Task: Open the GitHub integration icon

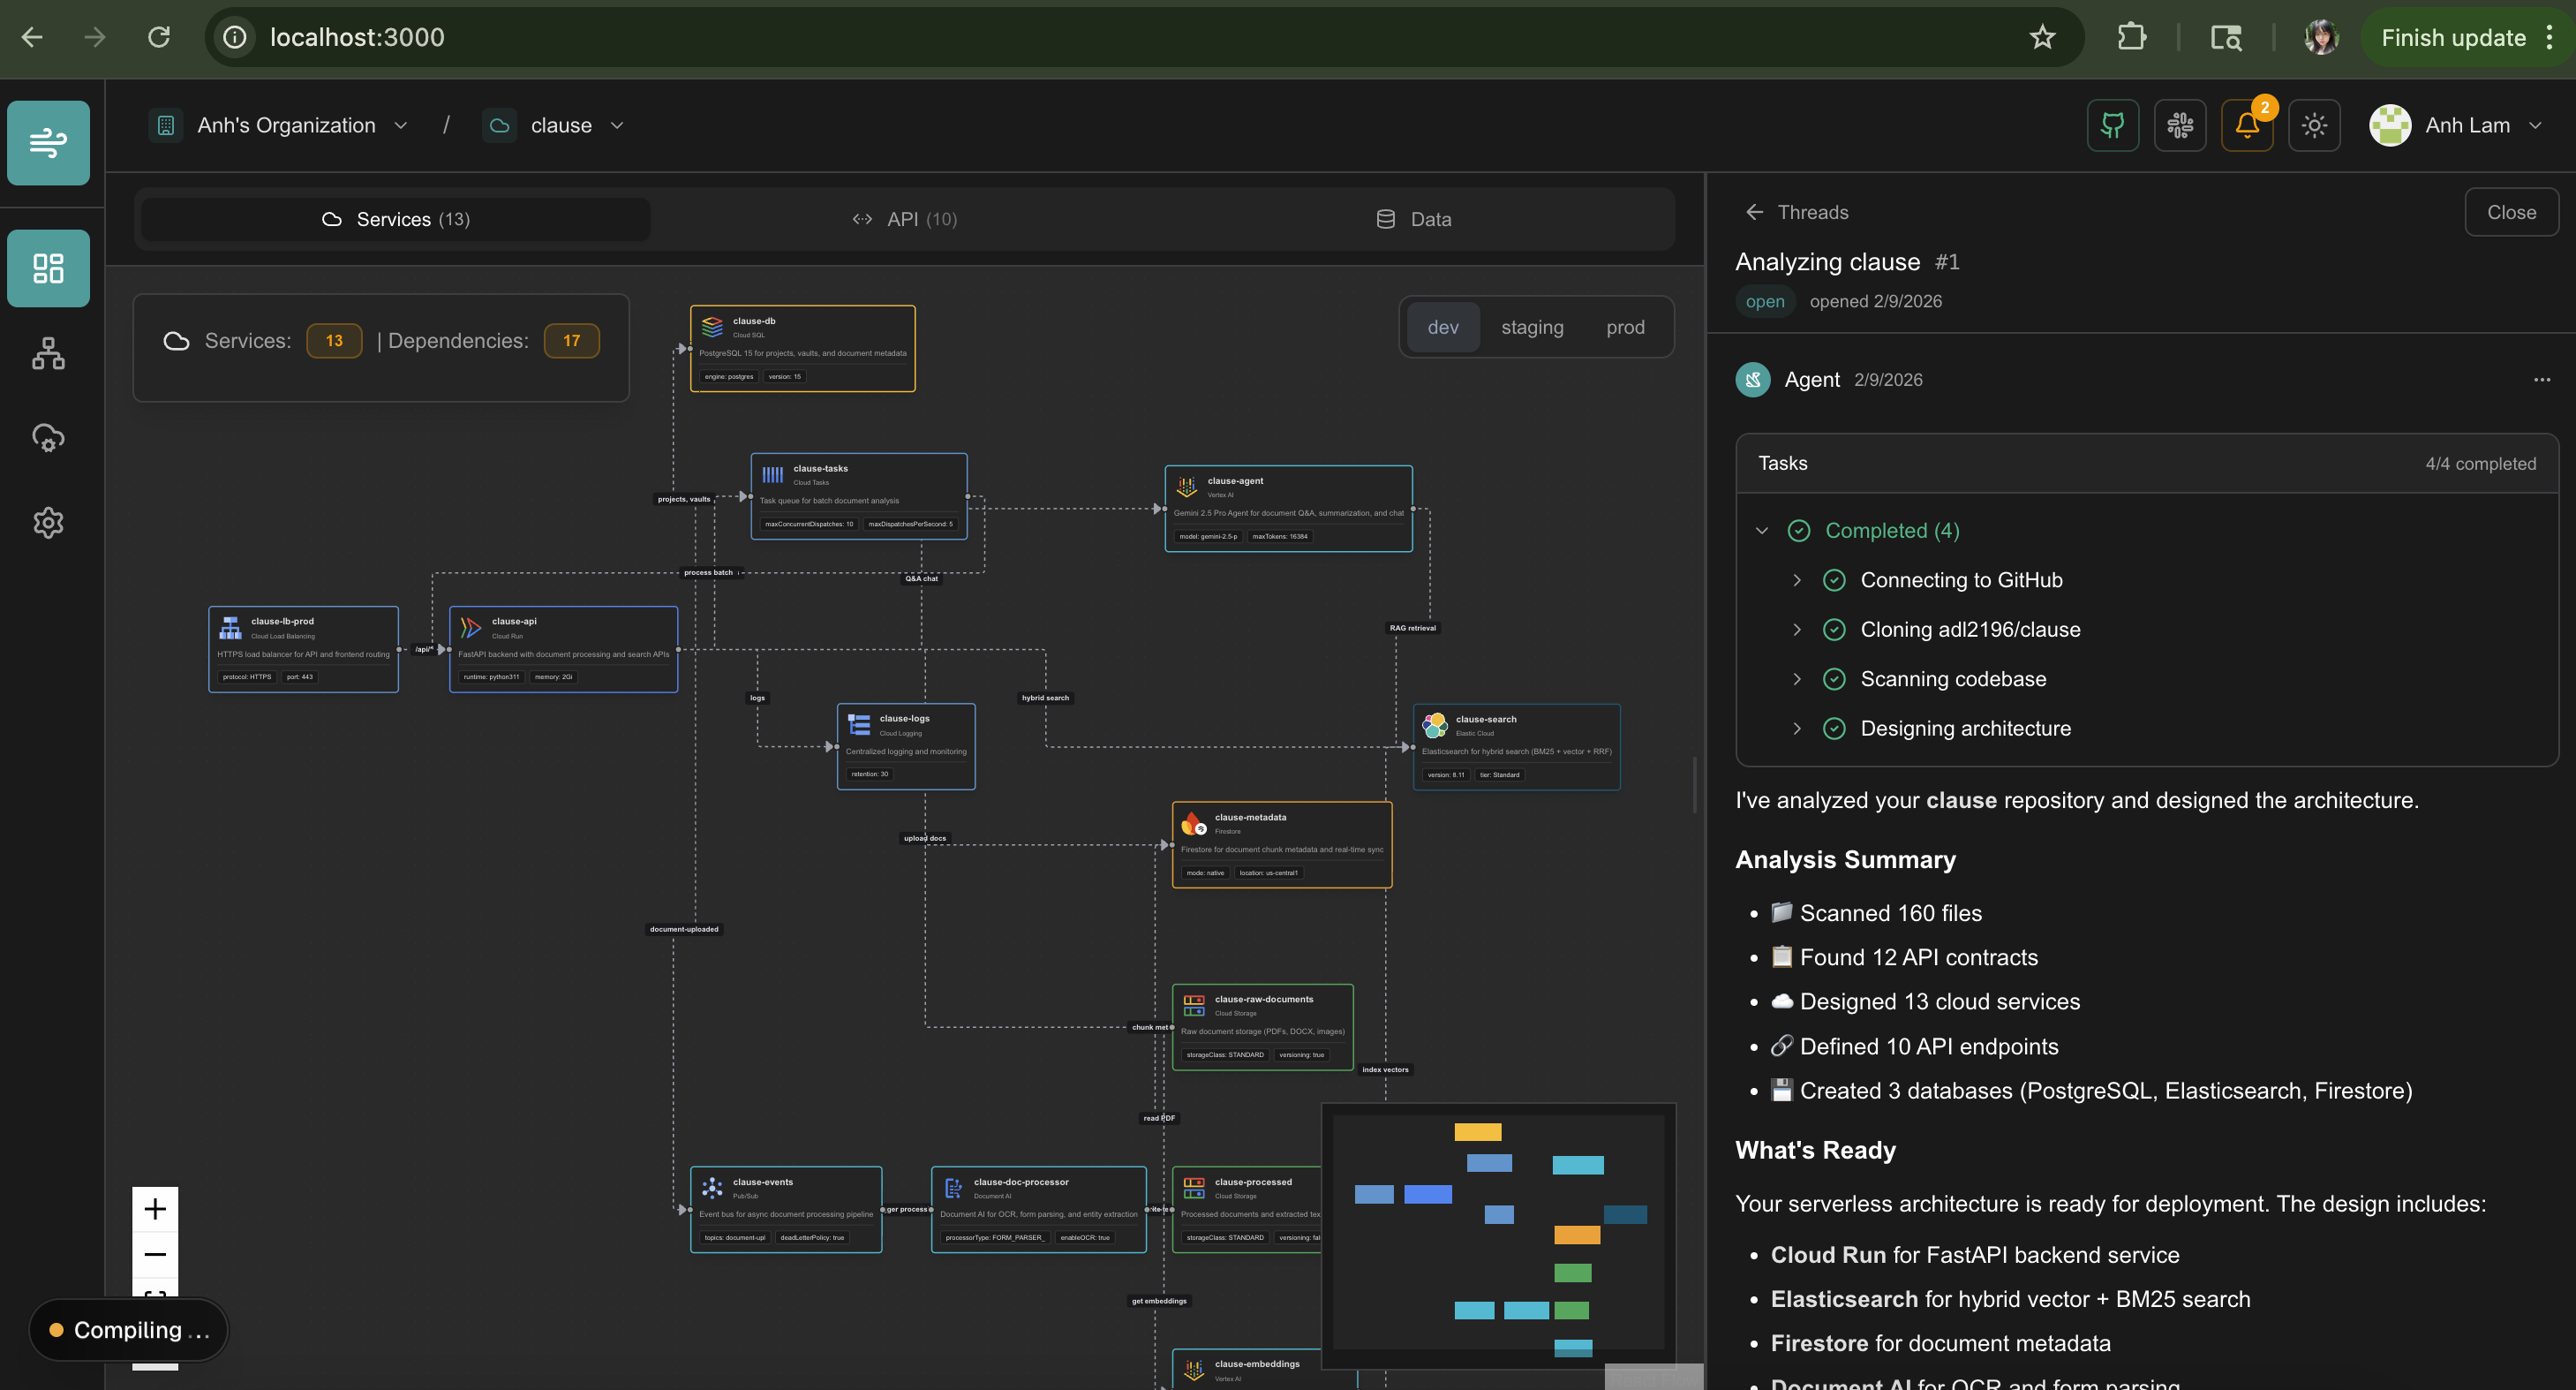Action: click(2112, 126)
